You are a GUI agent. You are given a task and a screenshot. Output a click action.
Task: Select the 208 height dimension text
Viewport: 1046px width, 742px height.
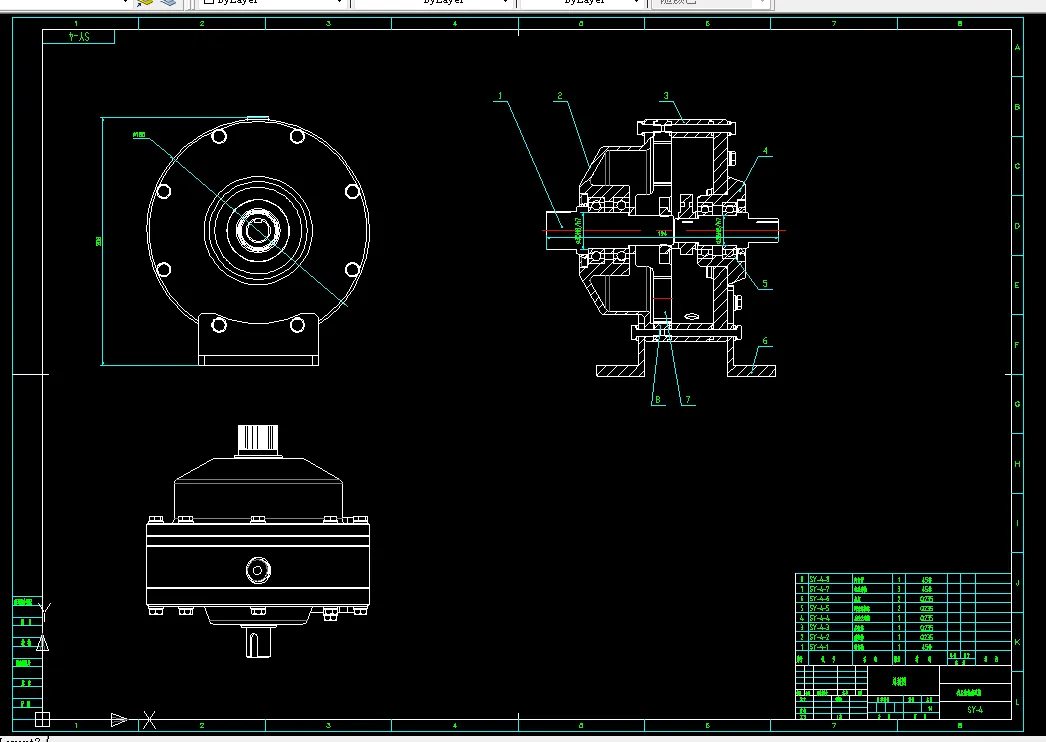(x=99, y=241)
